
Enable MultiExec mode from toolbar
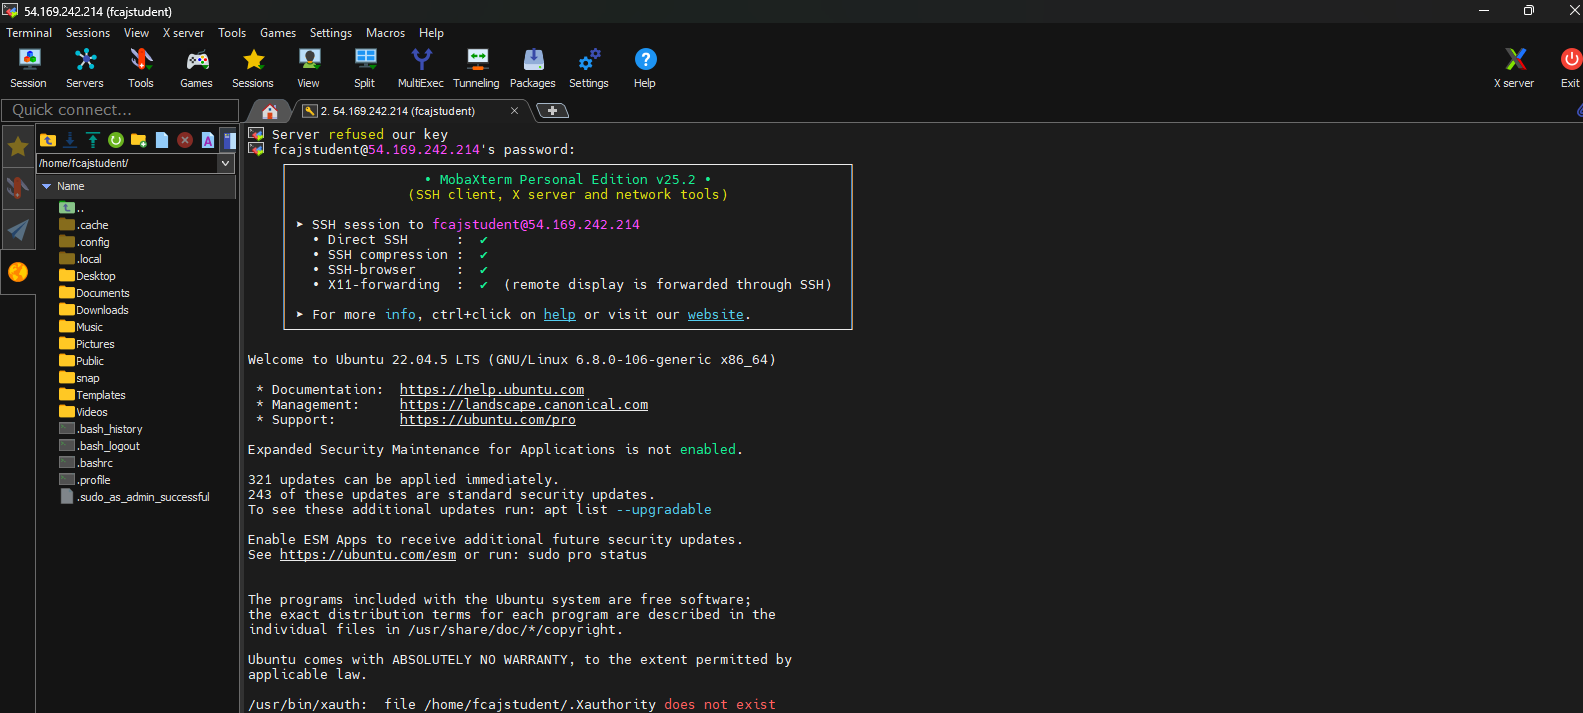(421, 68)
